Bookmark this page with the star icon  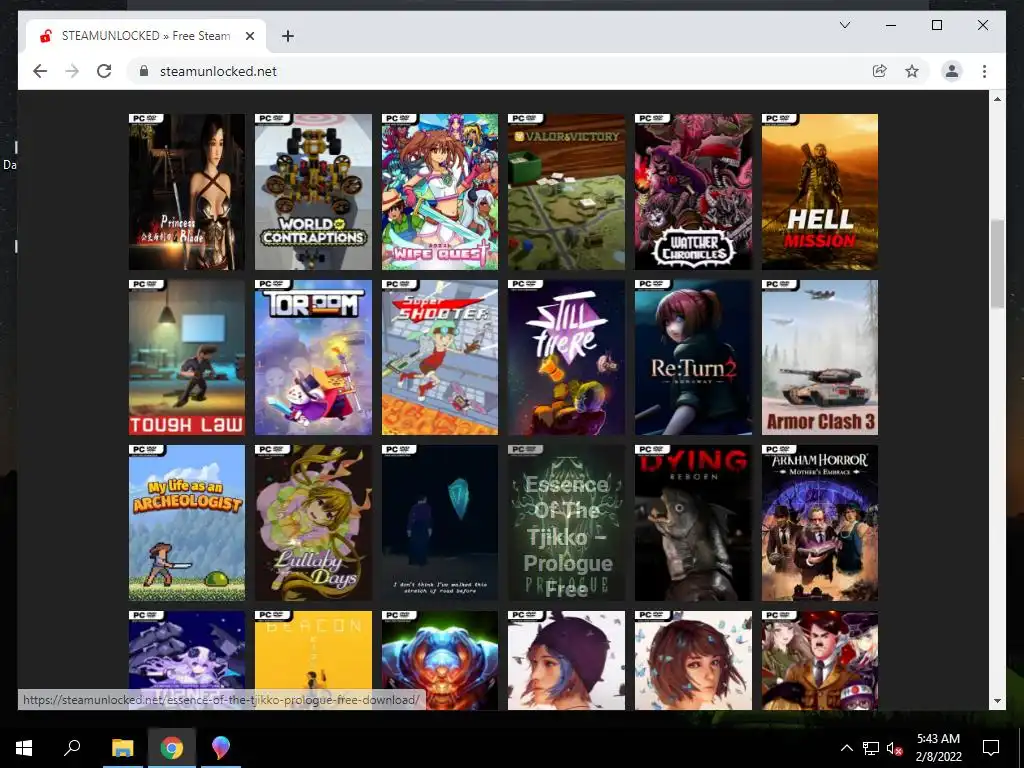(912, 71)
